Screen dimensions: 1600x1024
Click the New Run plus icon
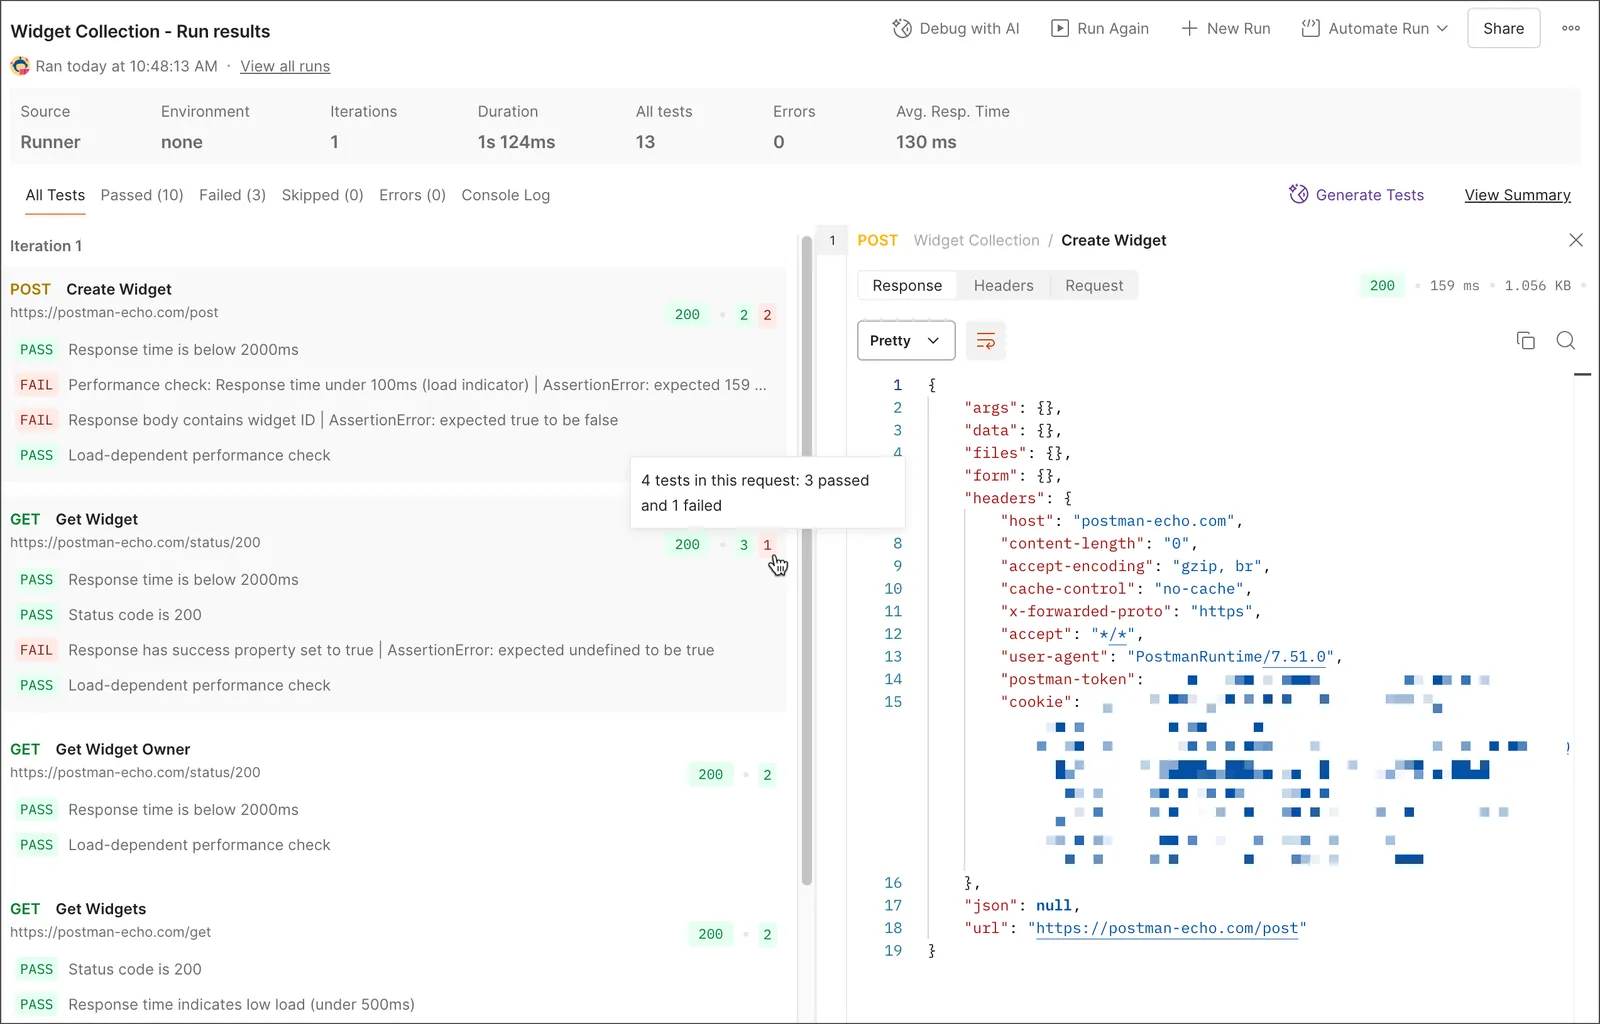(x=1189, y=29)
